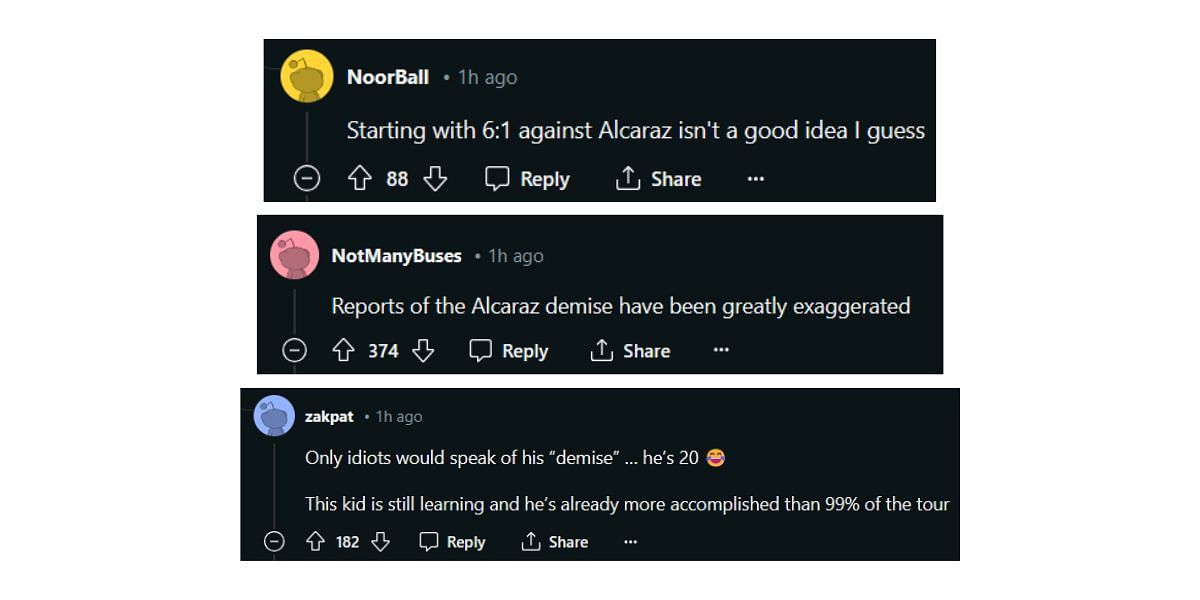Open zakpat's blue avatar
The height and width of the screenshot is (600, 1200).
pos(274,416)
